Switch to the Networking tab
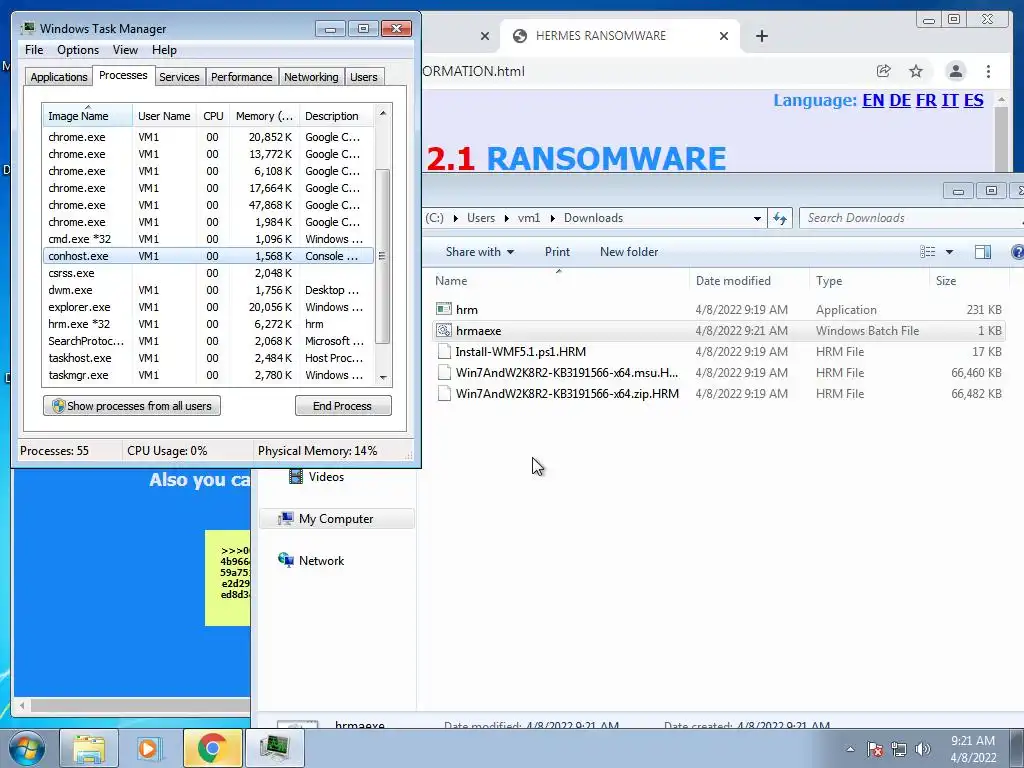The height and width of the screenshot is (768, 1024). [x=311, y=77]
